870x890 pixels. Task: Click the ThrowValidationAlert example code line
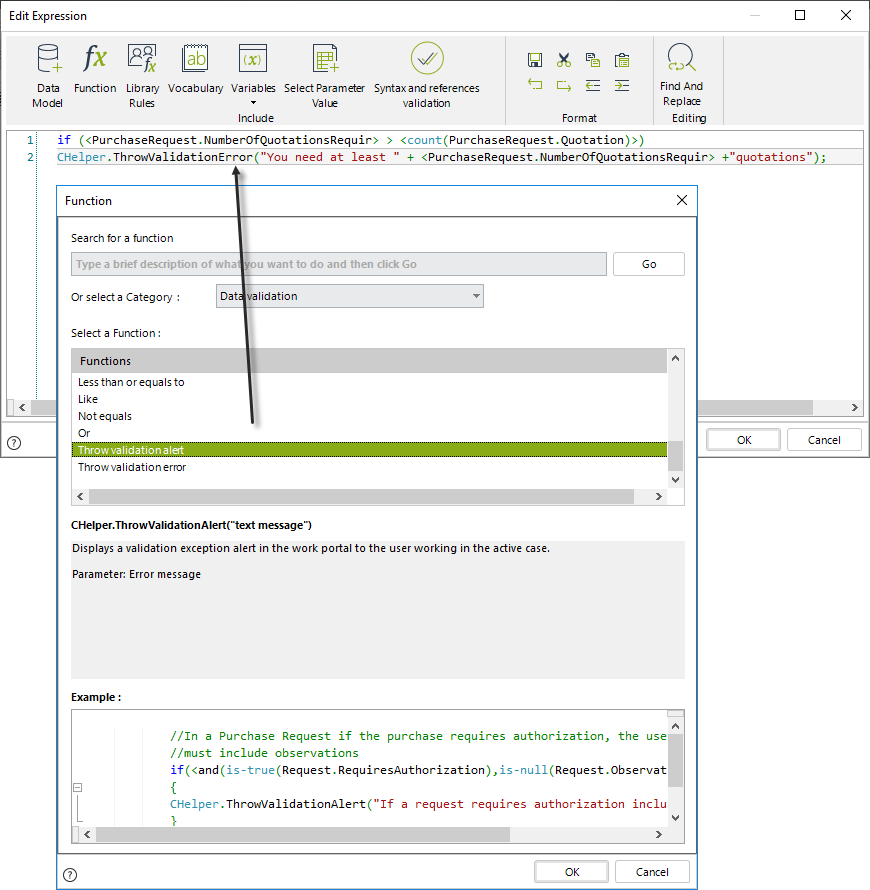418,804
